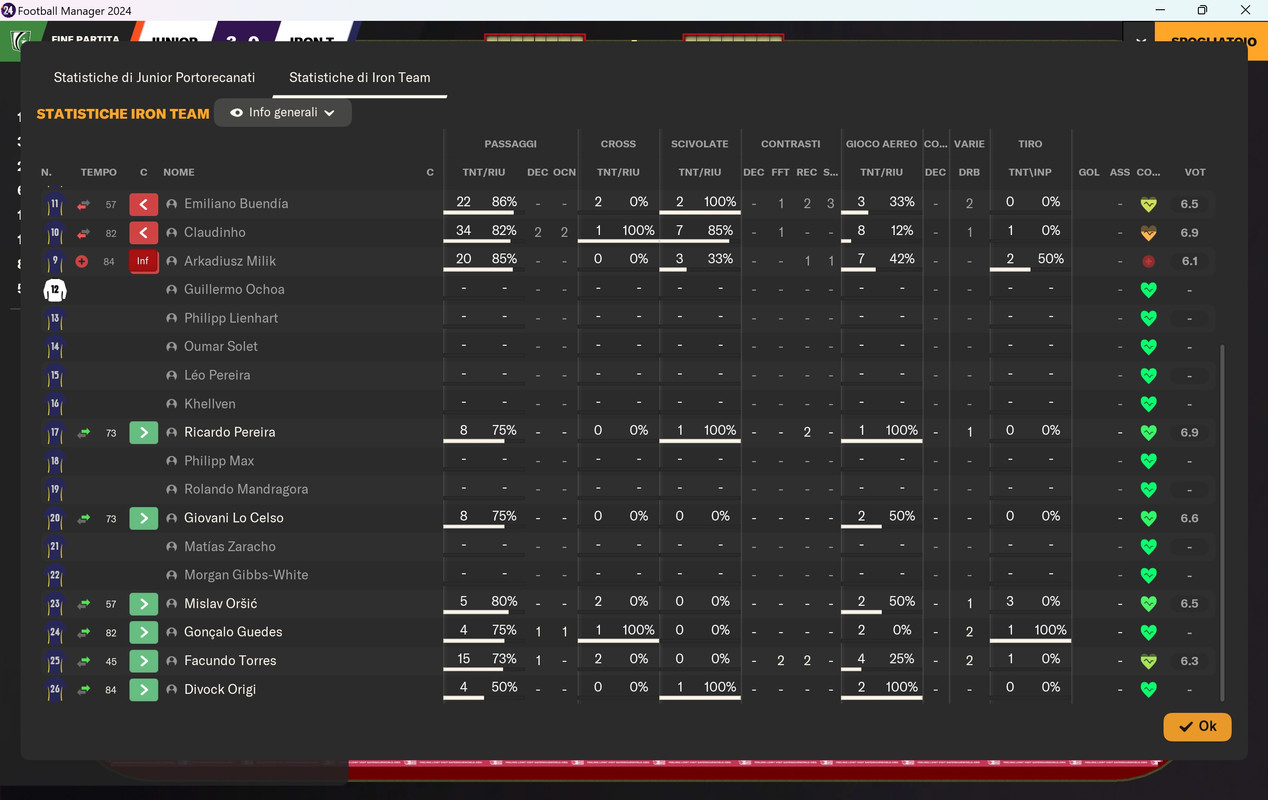The width and height of the screenshot is (1268, 800).
Task: Click the substituted-on arrow for Gonçalo Guedes
Action: pos(144,633)
